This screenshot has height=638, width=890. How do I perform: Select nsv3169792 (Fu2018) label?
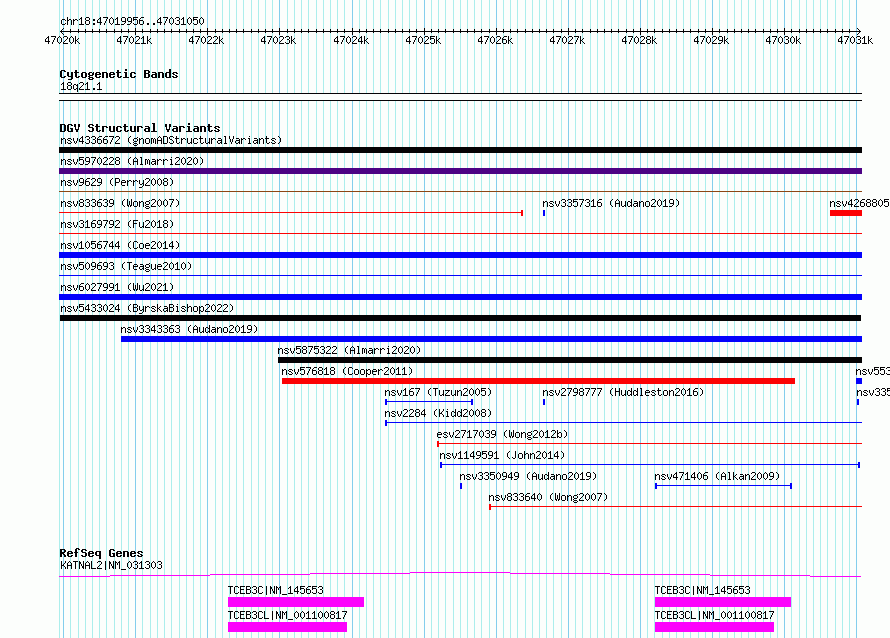click(117, 224)
